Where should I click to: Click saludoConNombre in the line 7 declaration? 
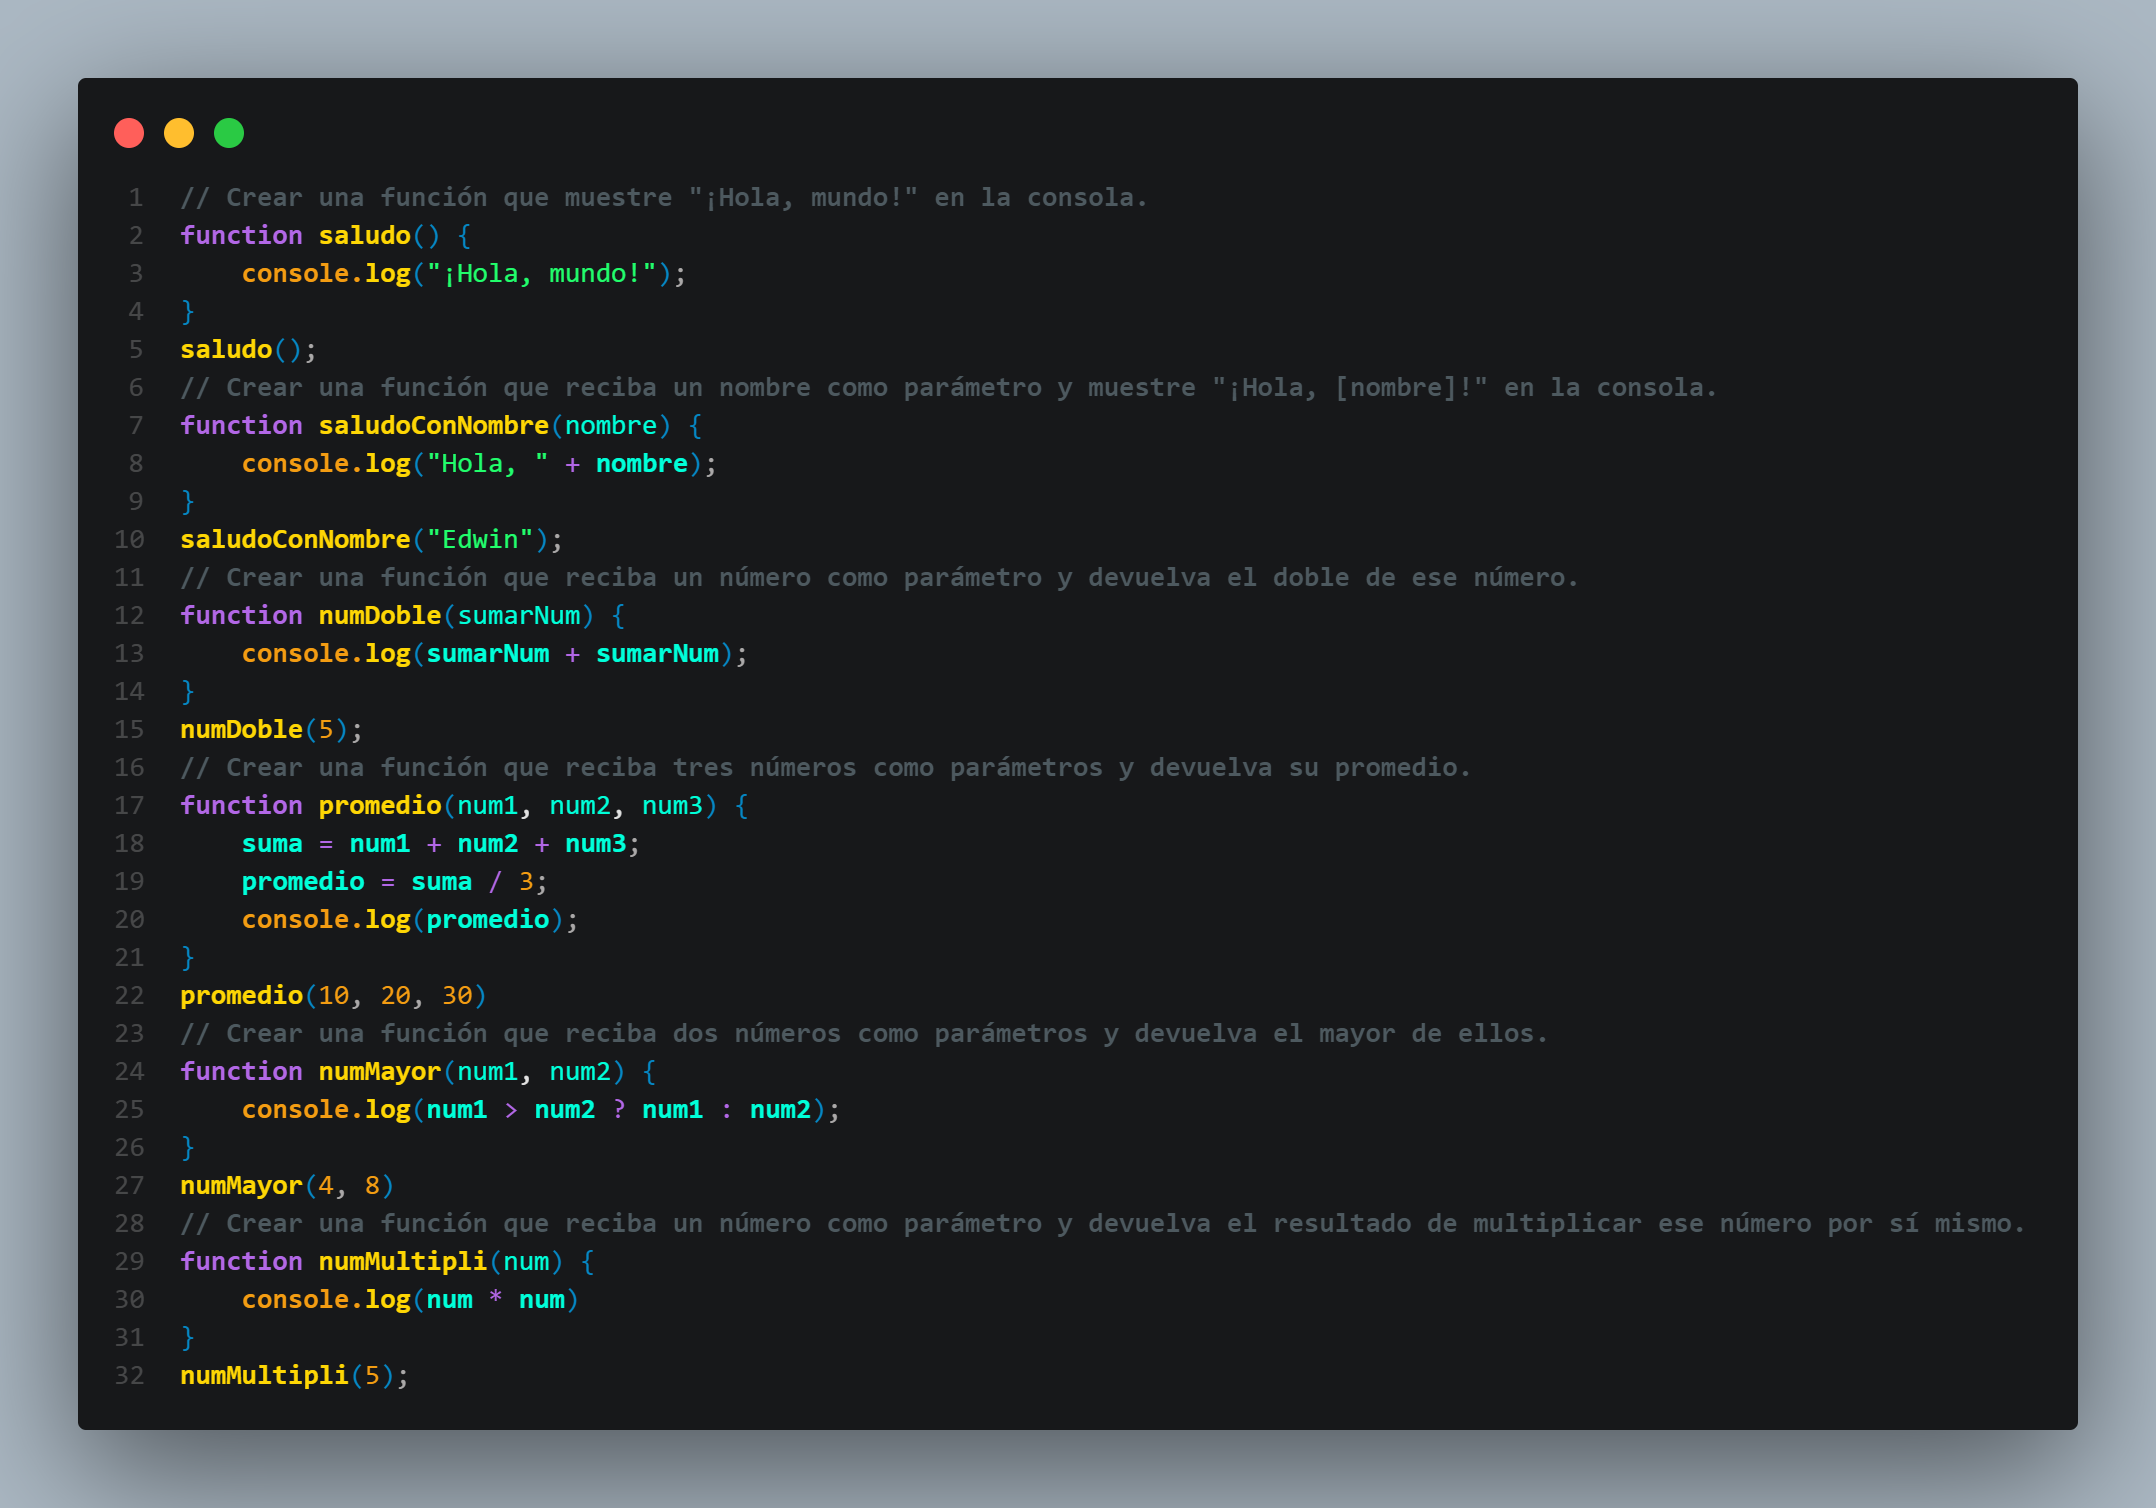pyautogui.click(x=433, y=426)
